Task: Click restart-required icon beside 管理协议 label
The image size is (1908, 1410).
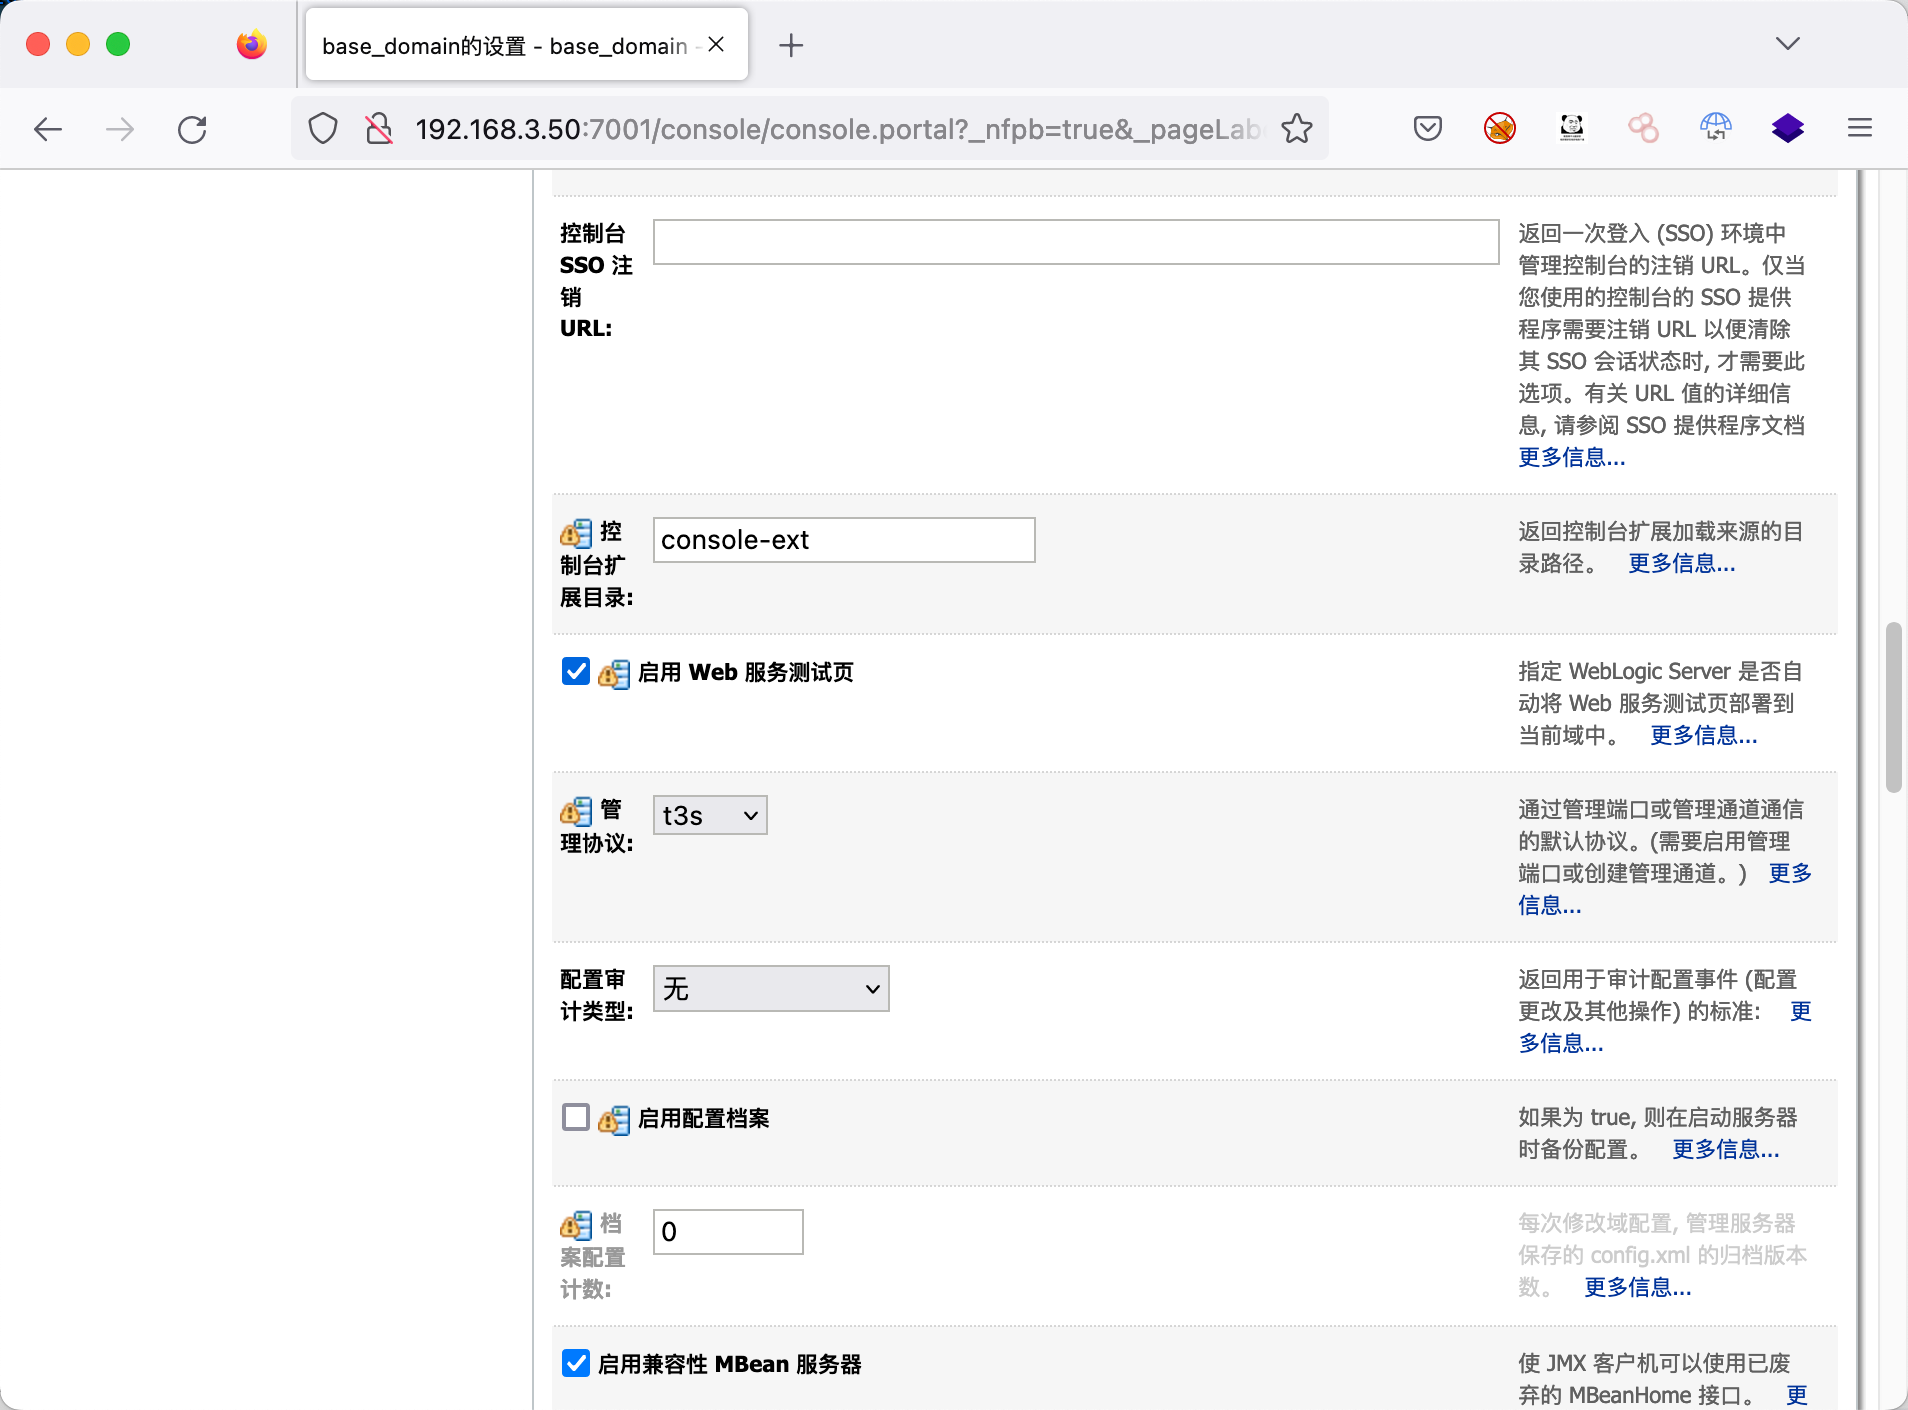Action: coord(576,811)
